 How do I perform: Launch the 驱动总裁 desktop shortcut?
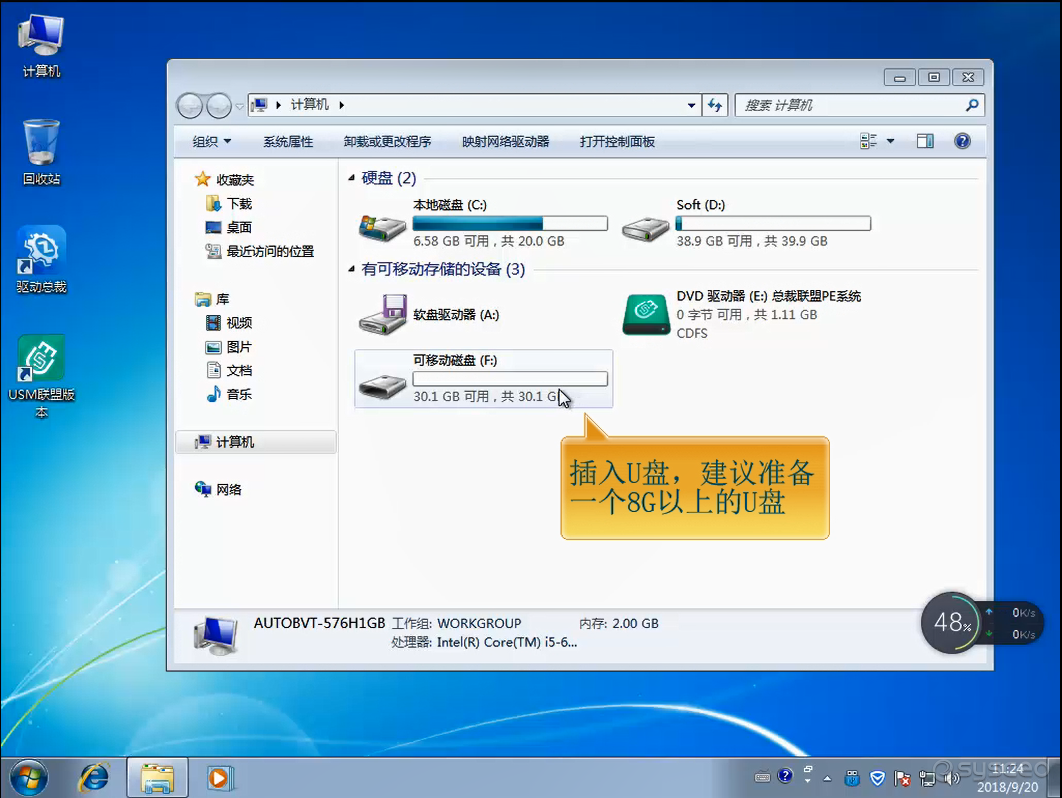pos(41,260)
